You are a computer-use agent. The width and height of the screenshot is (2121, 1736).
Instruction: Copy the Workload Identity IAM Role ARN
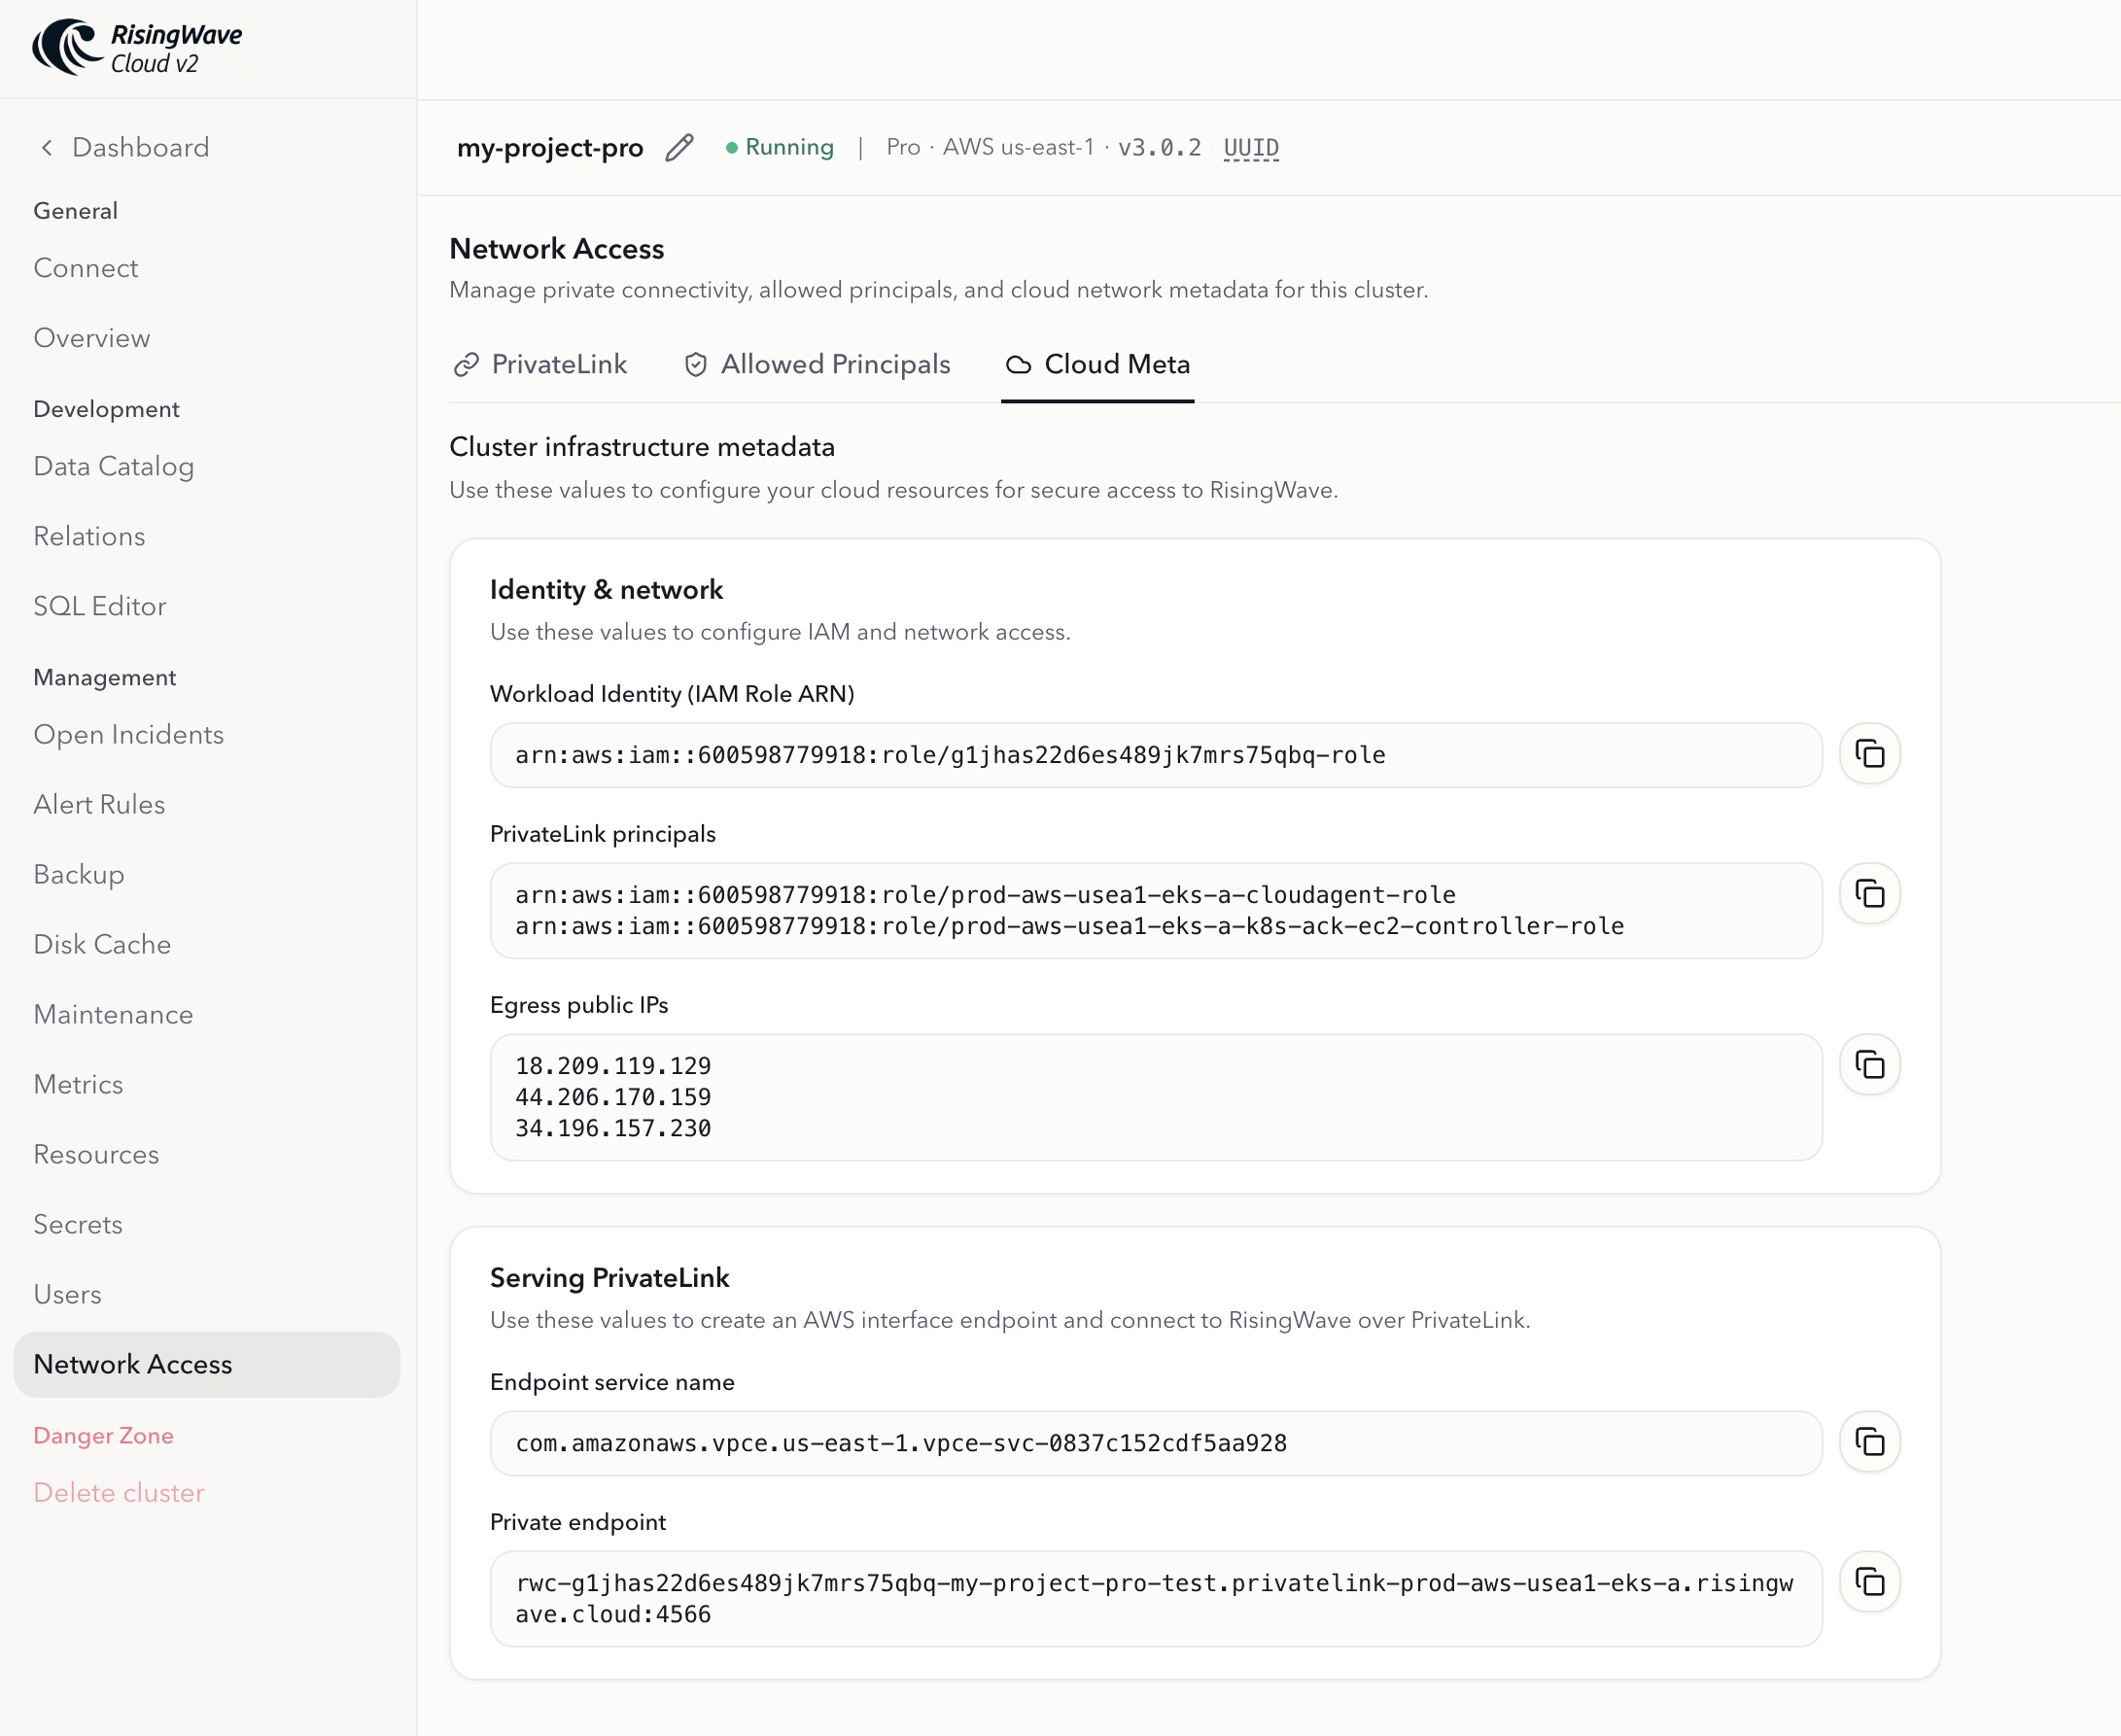[x=1869, y=753]
